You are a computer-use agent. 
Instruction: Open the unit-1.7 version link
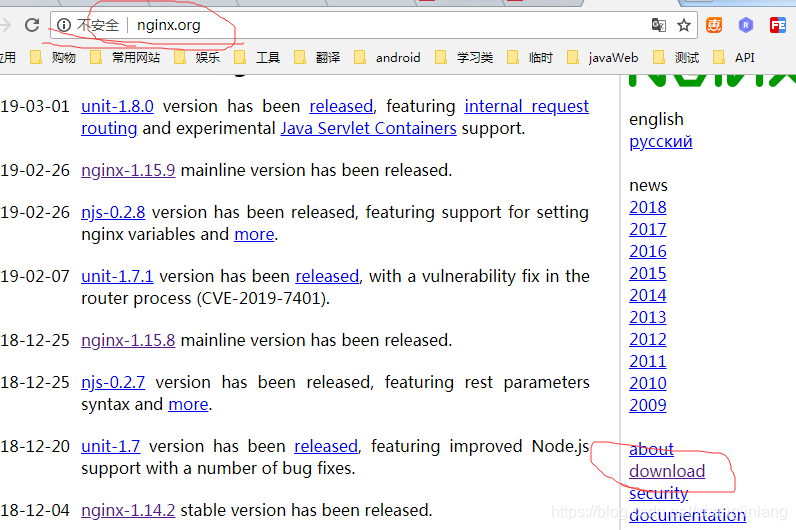[x=111, y=446]
